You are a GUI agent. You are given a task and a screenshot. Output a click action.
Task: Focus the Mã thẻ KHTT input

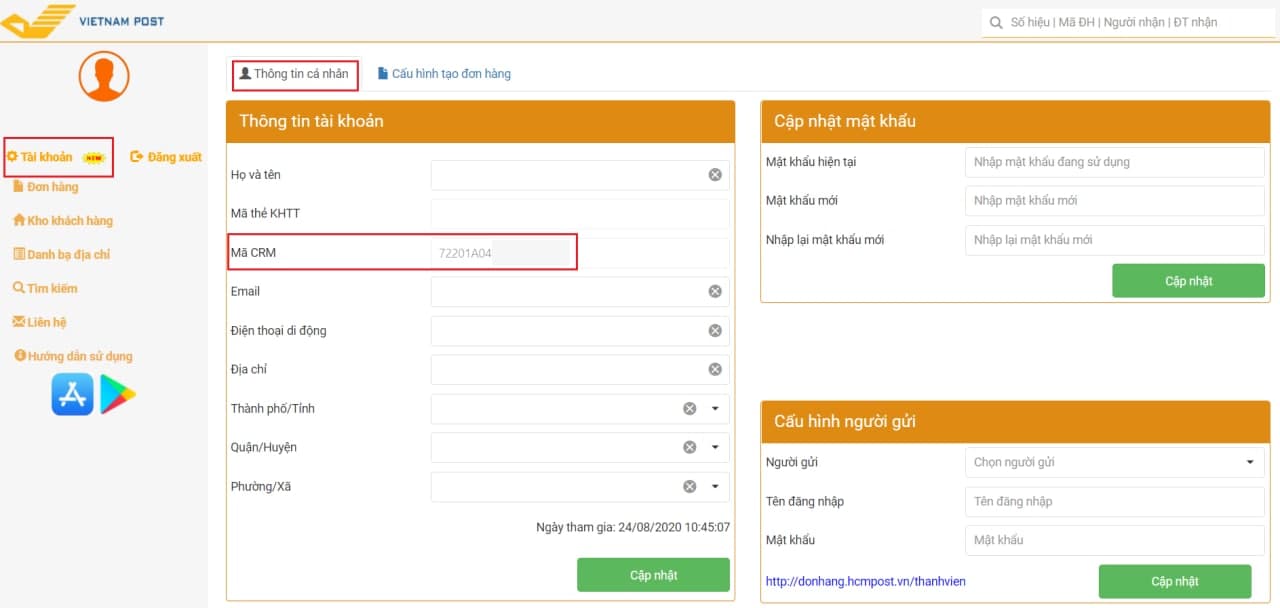point(580,214)
